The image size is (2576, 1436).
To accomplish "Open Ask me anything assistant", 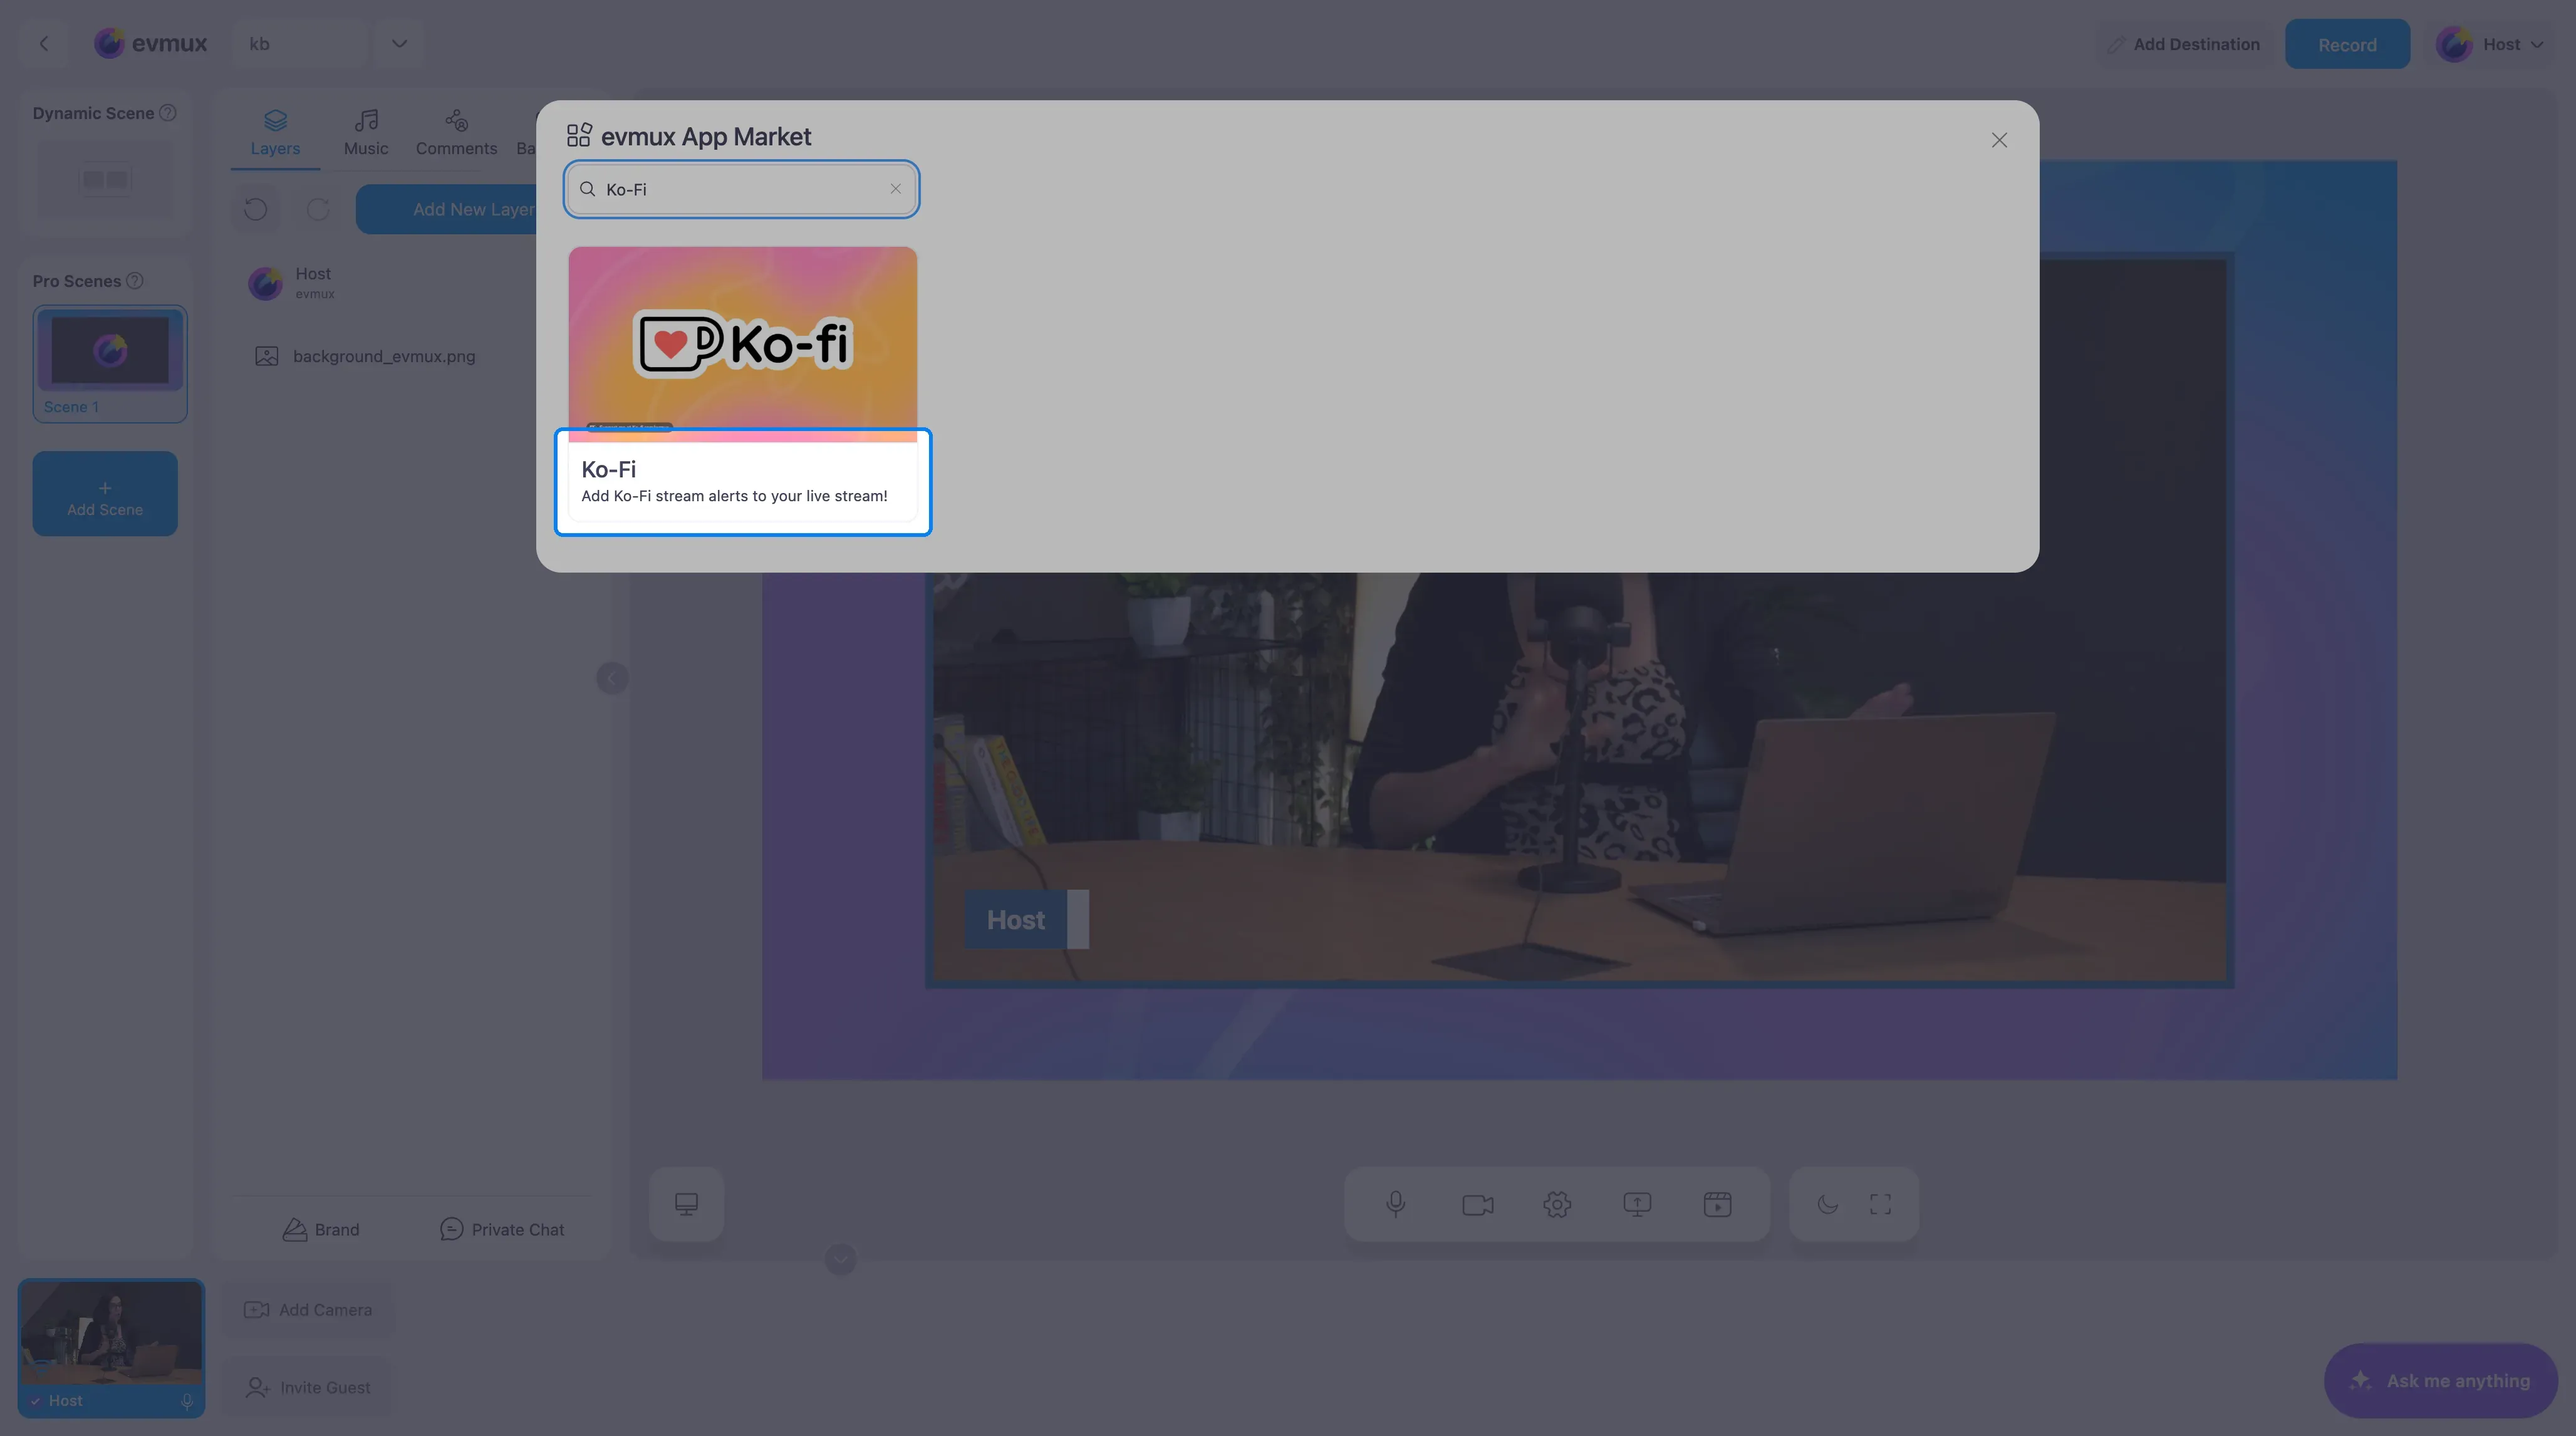I will (x=2440, y=1380).
